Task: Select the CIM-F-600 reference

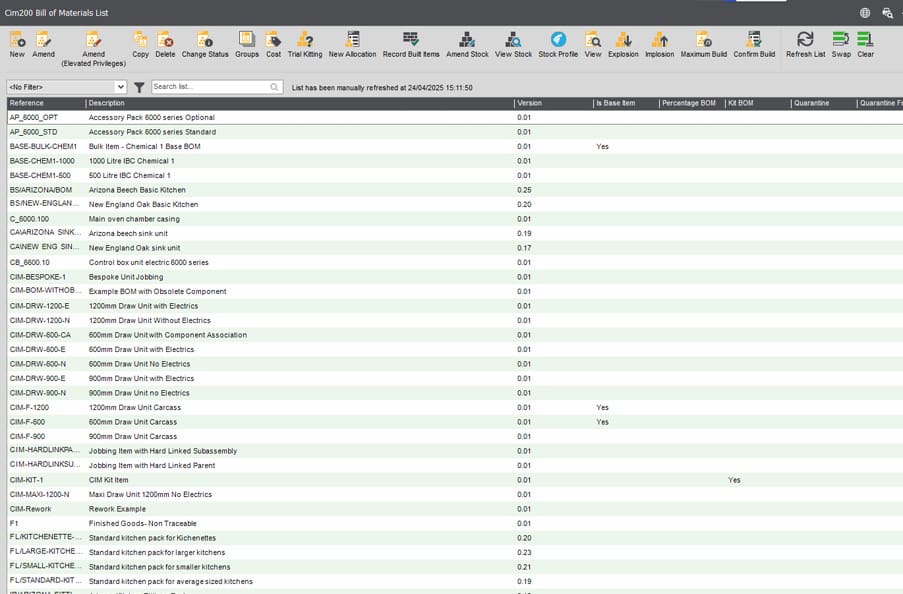Action: click(x=27, y=422)
